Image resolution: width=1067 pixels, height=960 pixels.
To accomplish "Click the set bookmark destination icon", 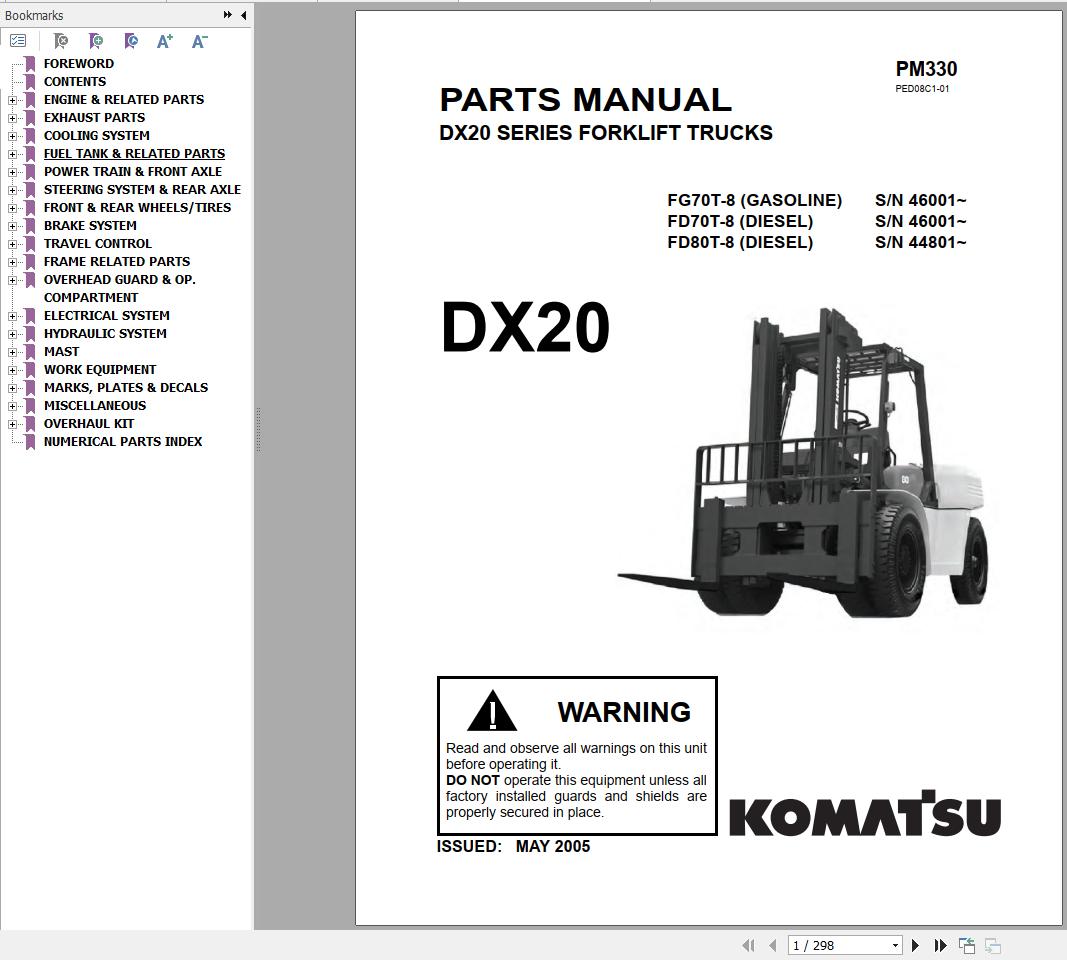I will 131,41.
